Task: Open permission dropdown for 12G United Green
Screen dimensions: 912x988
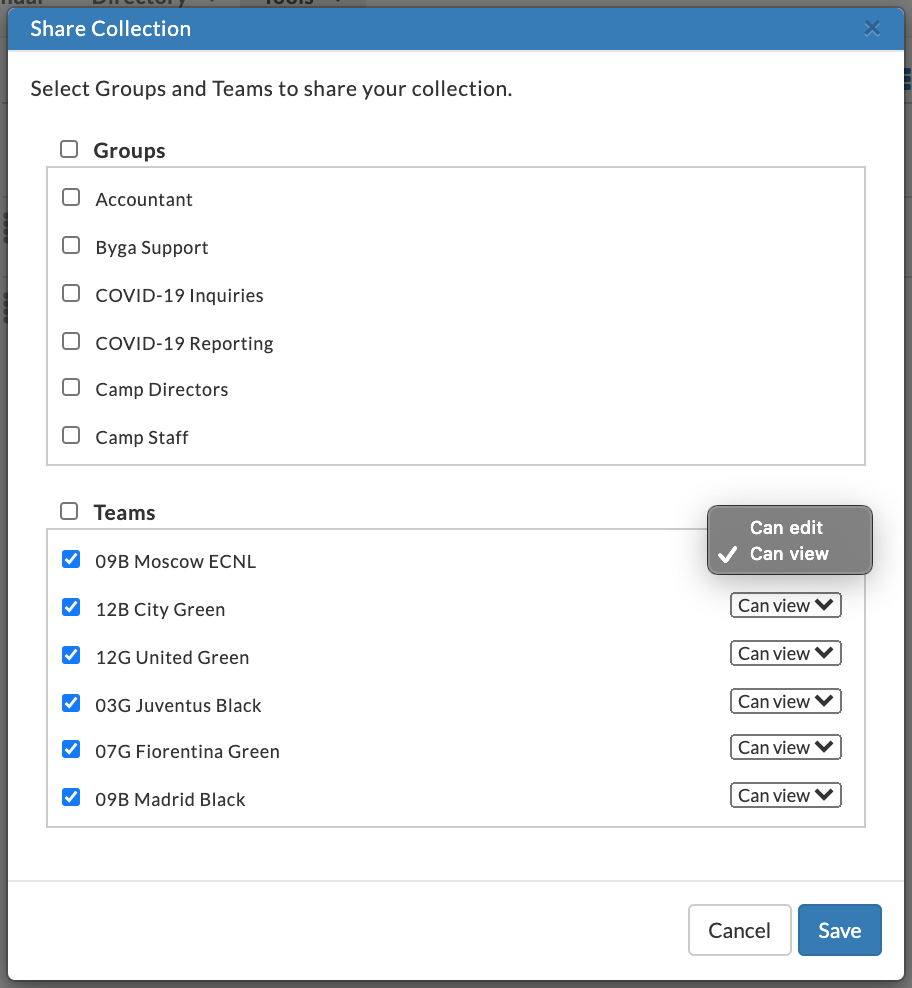Action: click(x=785, y=653)
